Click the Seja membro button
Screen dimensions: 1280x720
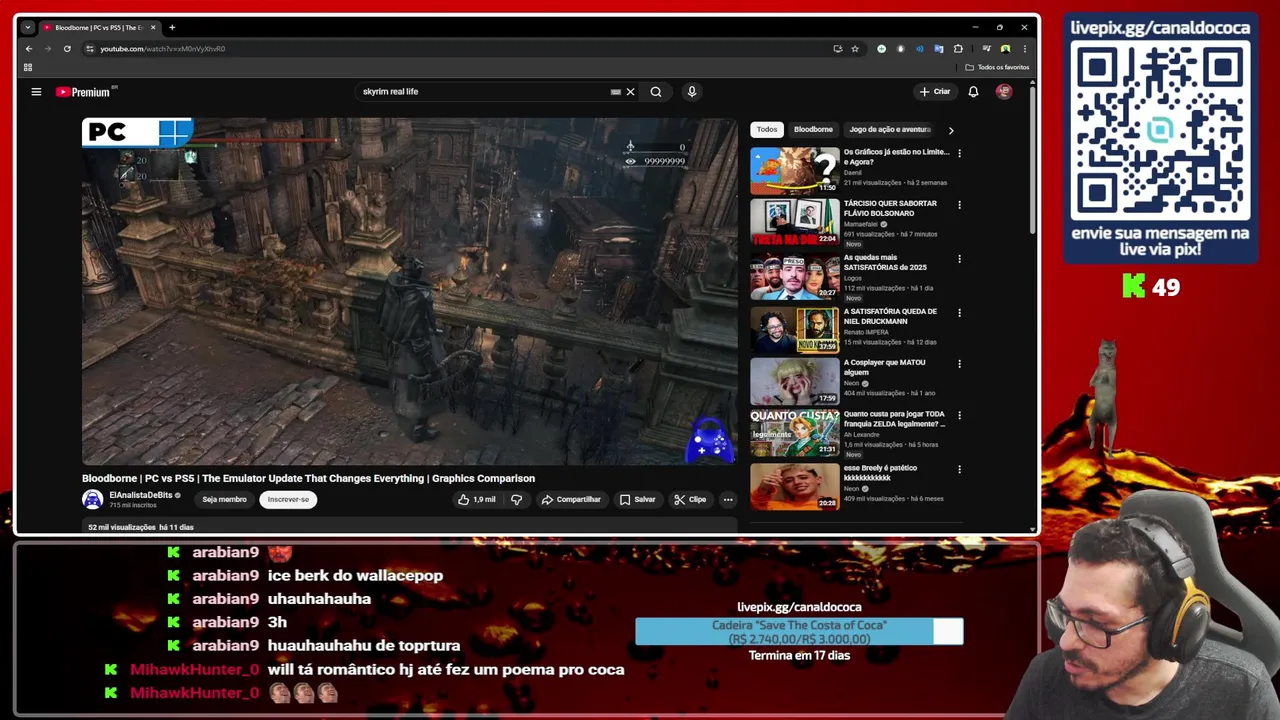pos(224,499)
